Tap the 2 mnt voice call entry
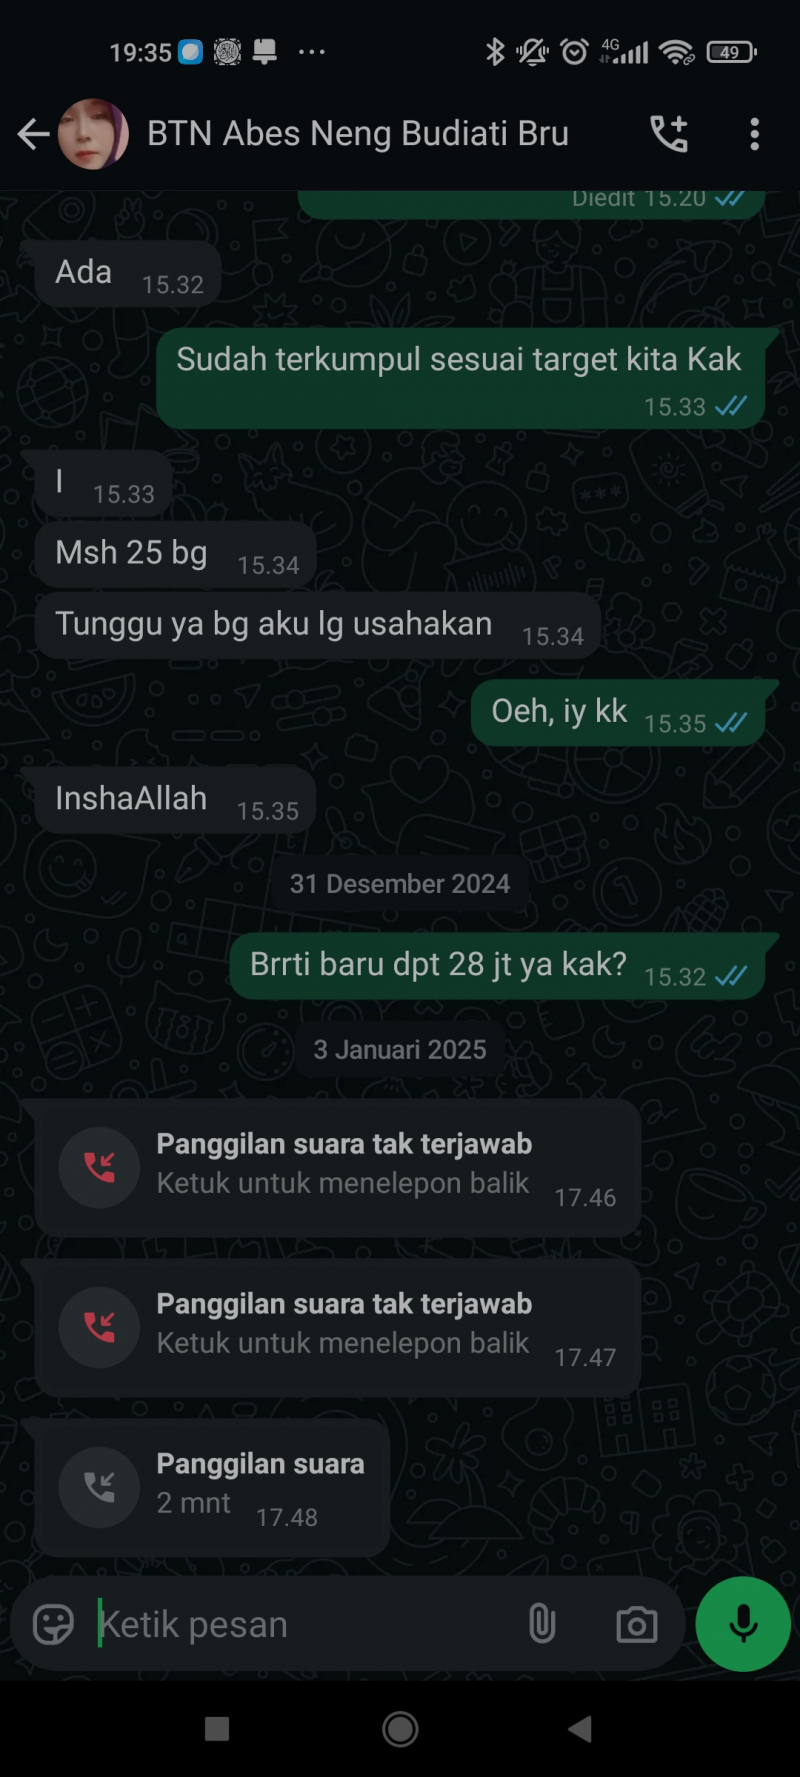Viewport: 800px width, 1777px height. click(212, 1488)
